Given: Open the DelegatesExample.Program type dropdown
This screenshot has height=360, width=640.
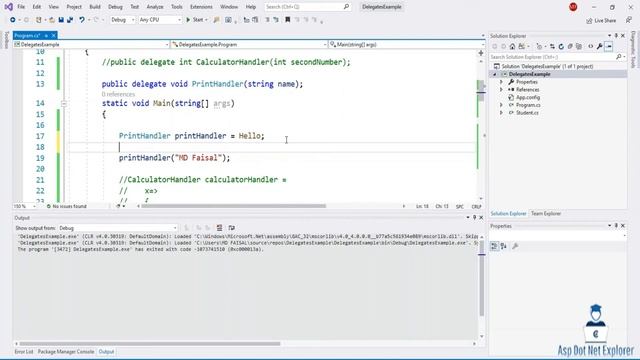Looking at the screenshot, I should point(249,44).
